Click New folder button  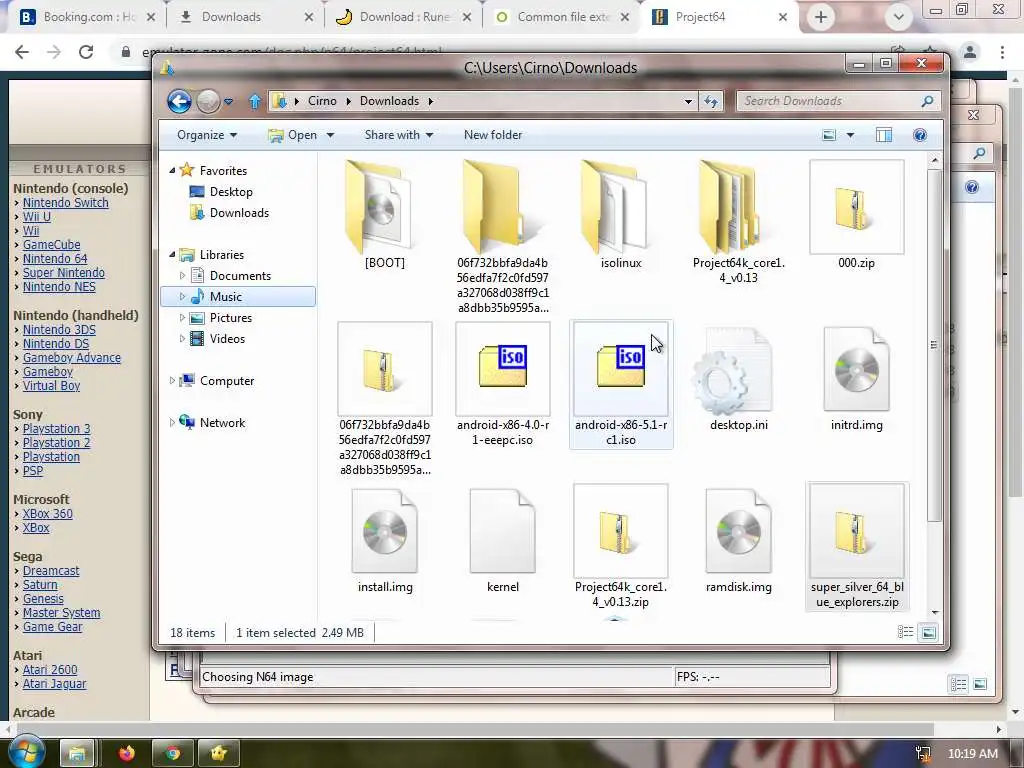tap(493, 135)
